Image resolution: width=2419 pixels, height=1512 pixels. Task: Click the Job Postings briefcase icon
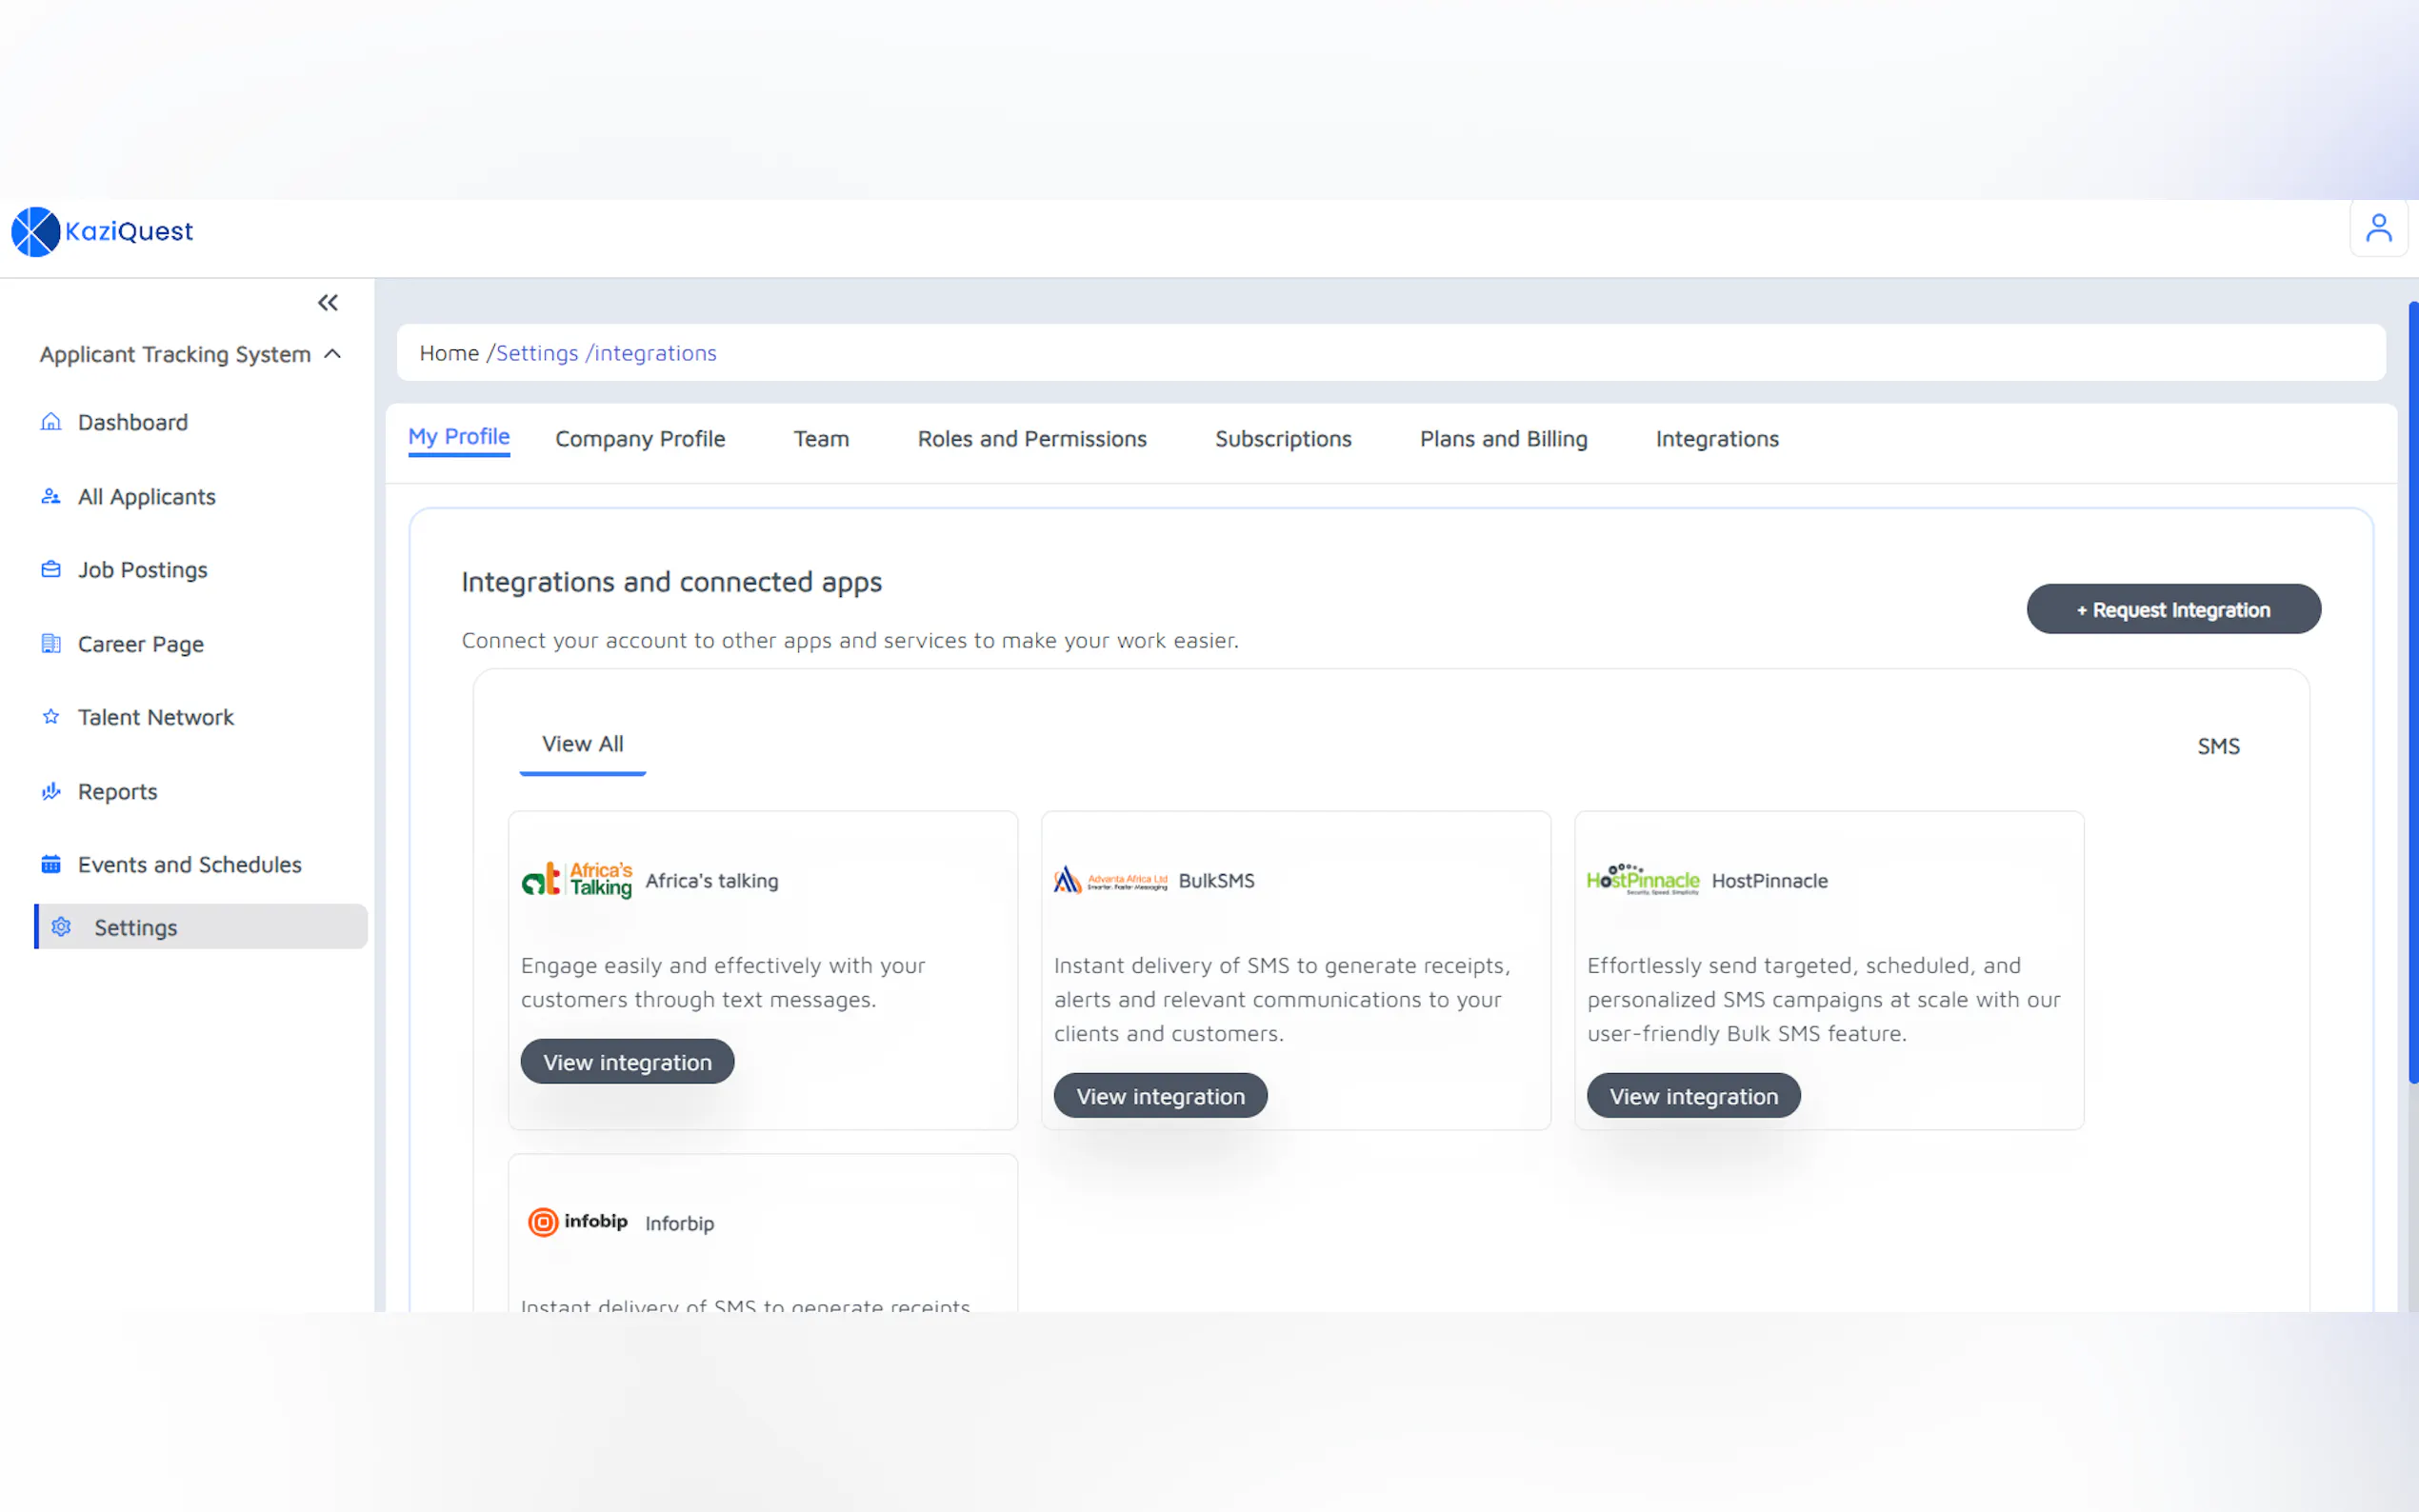[x=51, y=570]
